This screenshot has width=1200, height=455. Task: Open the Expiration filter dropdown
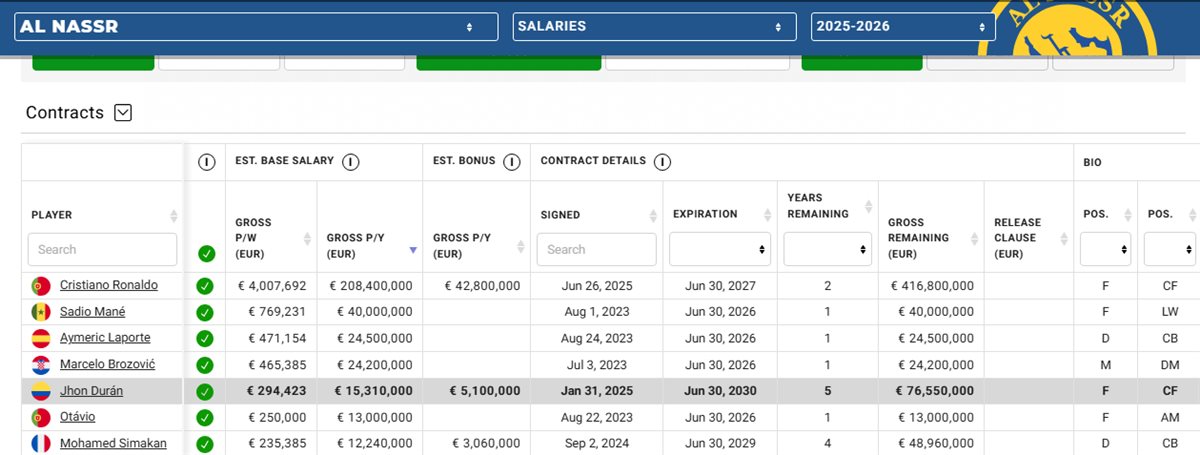(719, 249)
